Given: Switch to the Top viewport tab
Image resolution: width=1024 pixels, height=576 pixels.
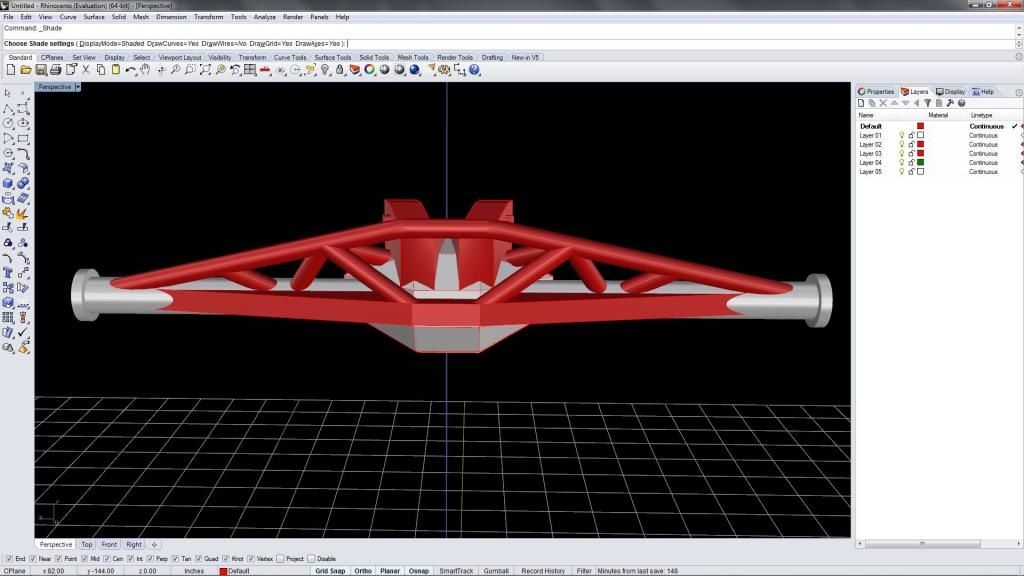Looking at the screenshot, I should 87,545.
